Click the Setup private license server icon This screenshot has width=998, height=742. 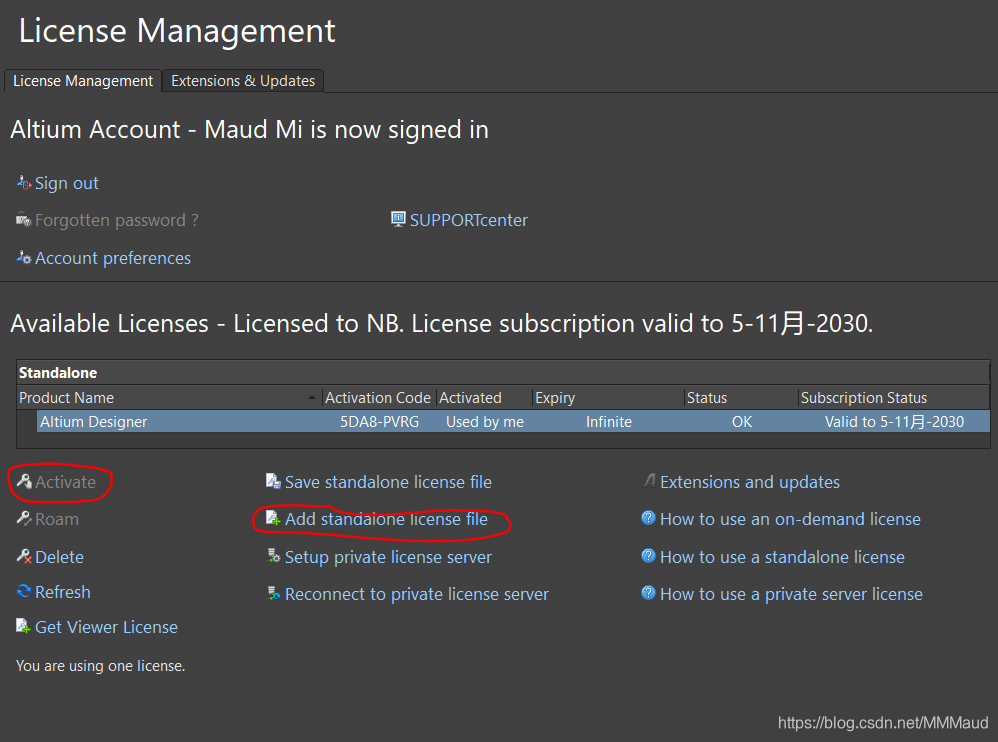[x=273, y=557]
